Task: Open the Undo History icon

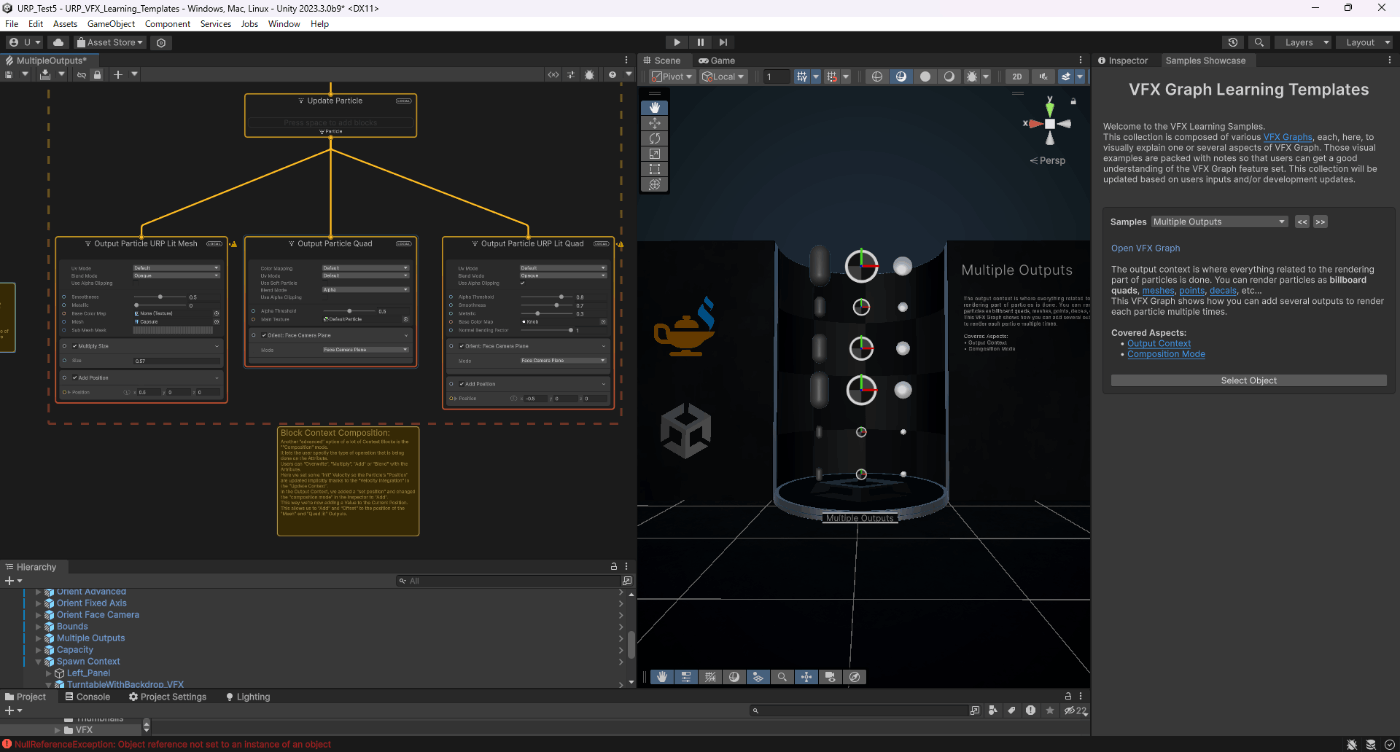Action: pyautogui.click(x=1233, y=43)
